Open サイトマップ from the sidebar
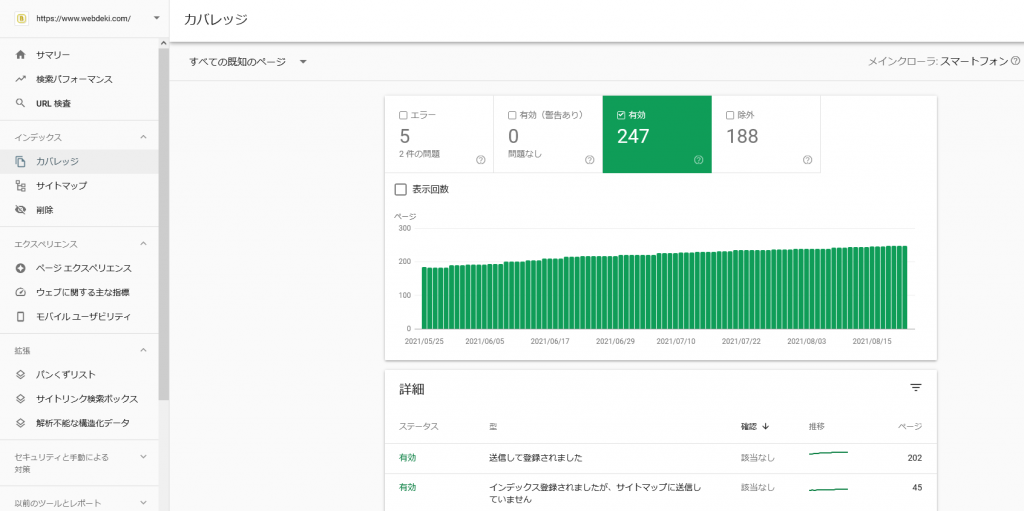Screen dimensions: 1024x511 point(61,186)
